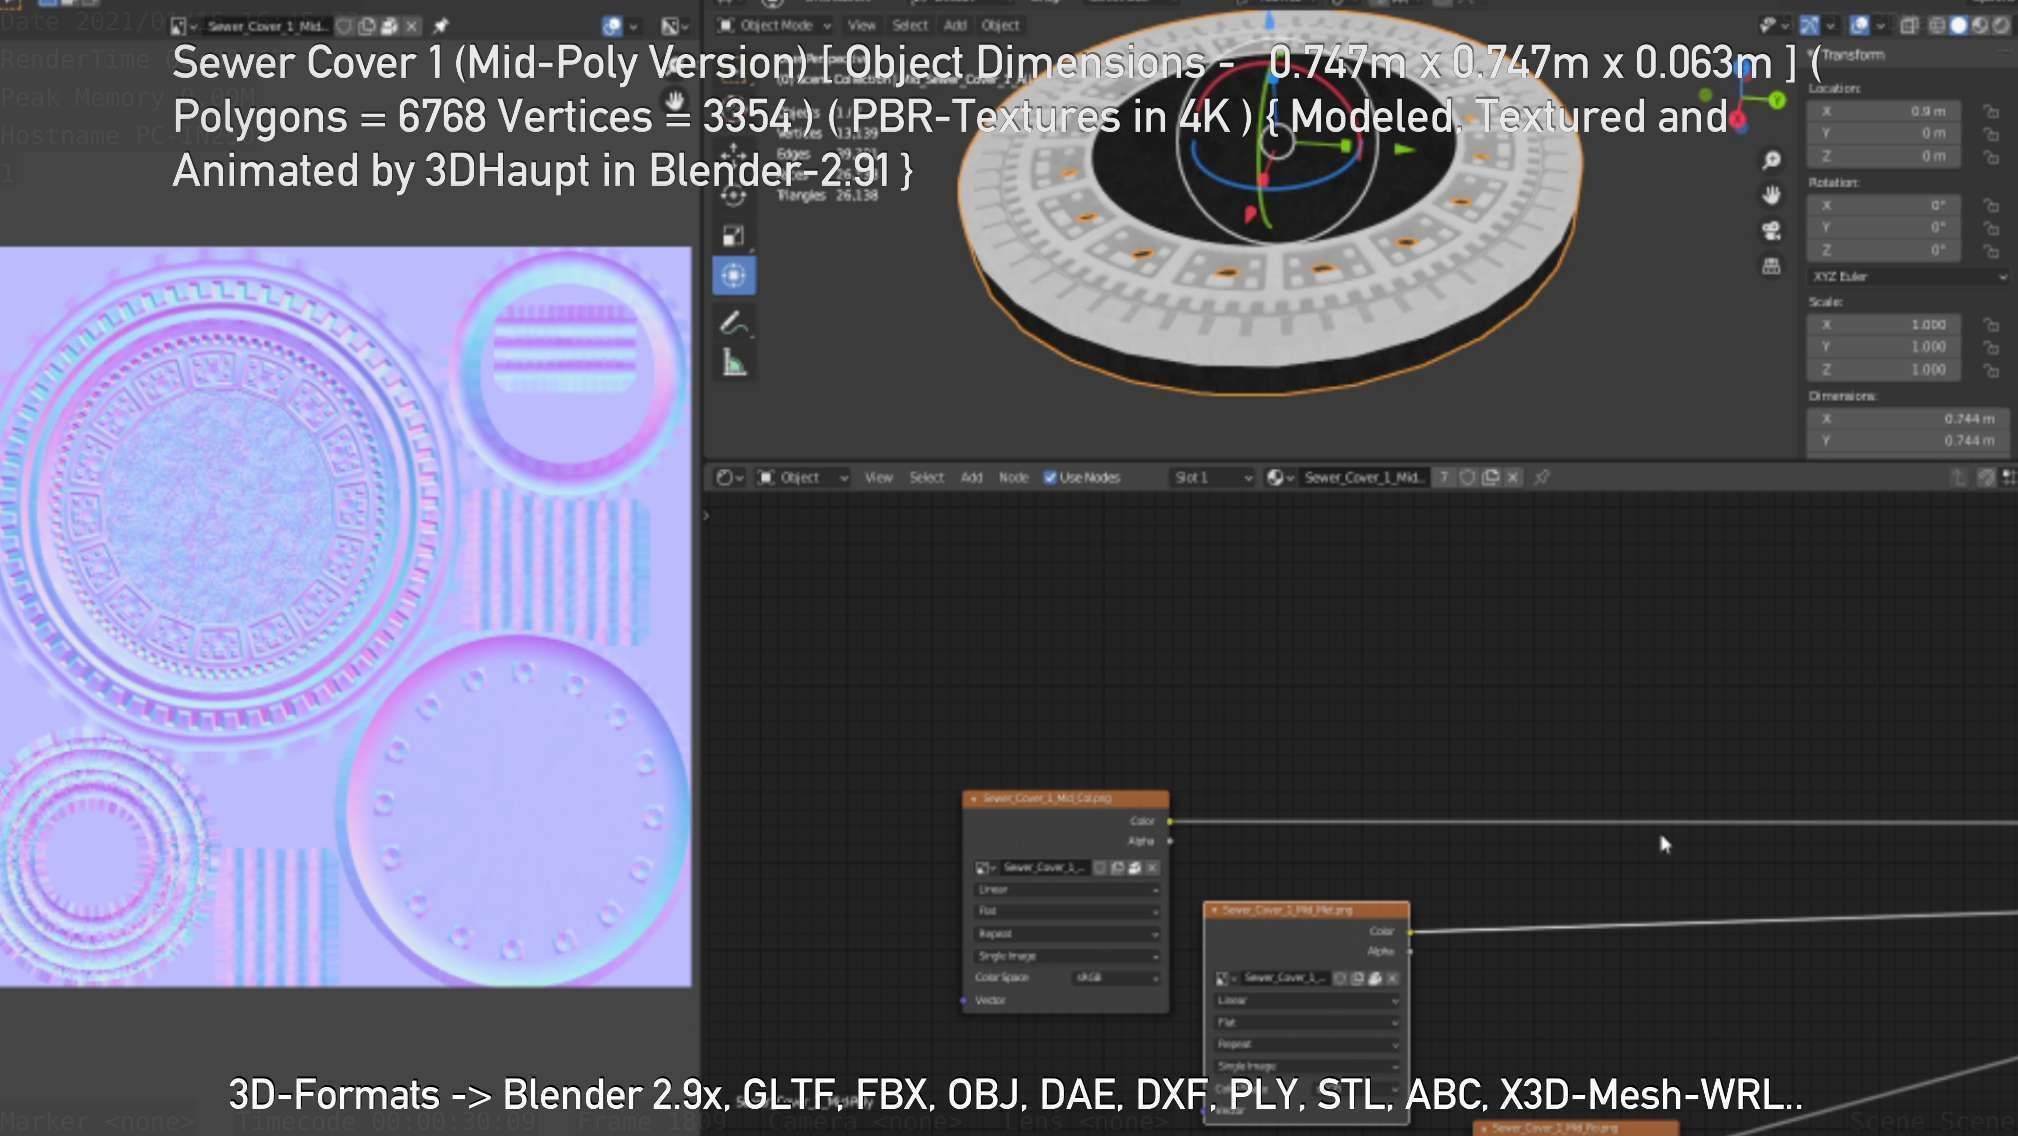Viewport: 2018px width, 1136px height.
Task: Toggle X-Ray in the 3D viewport header
Action: (1909, 25)
